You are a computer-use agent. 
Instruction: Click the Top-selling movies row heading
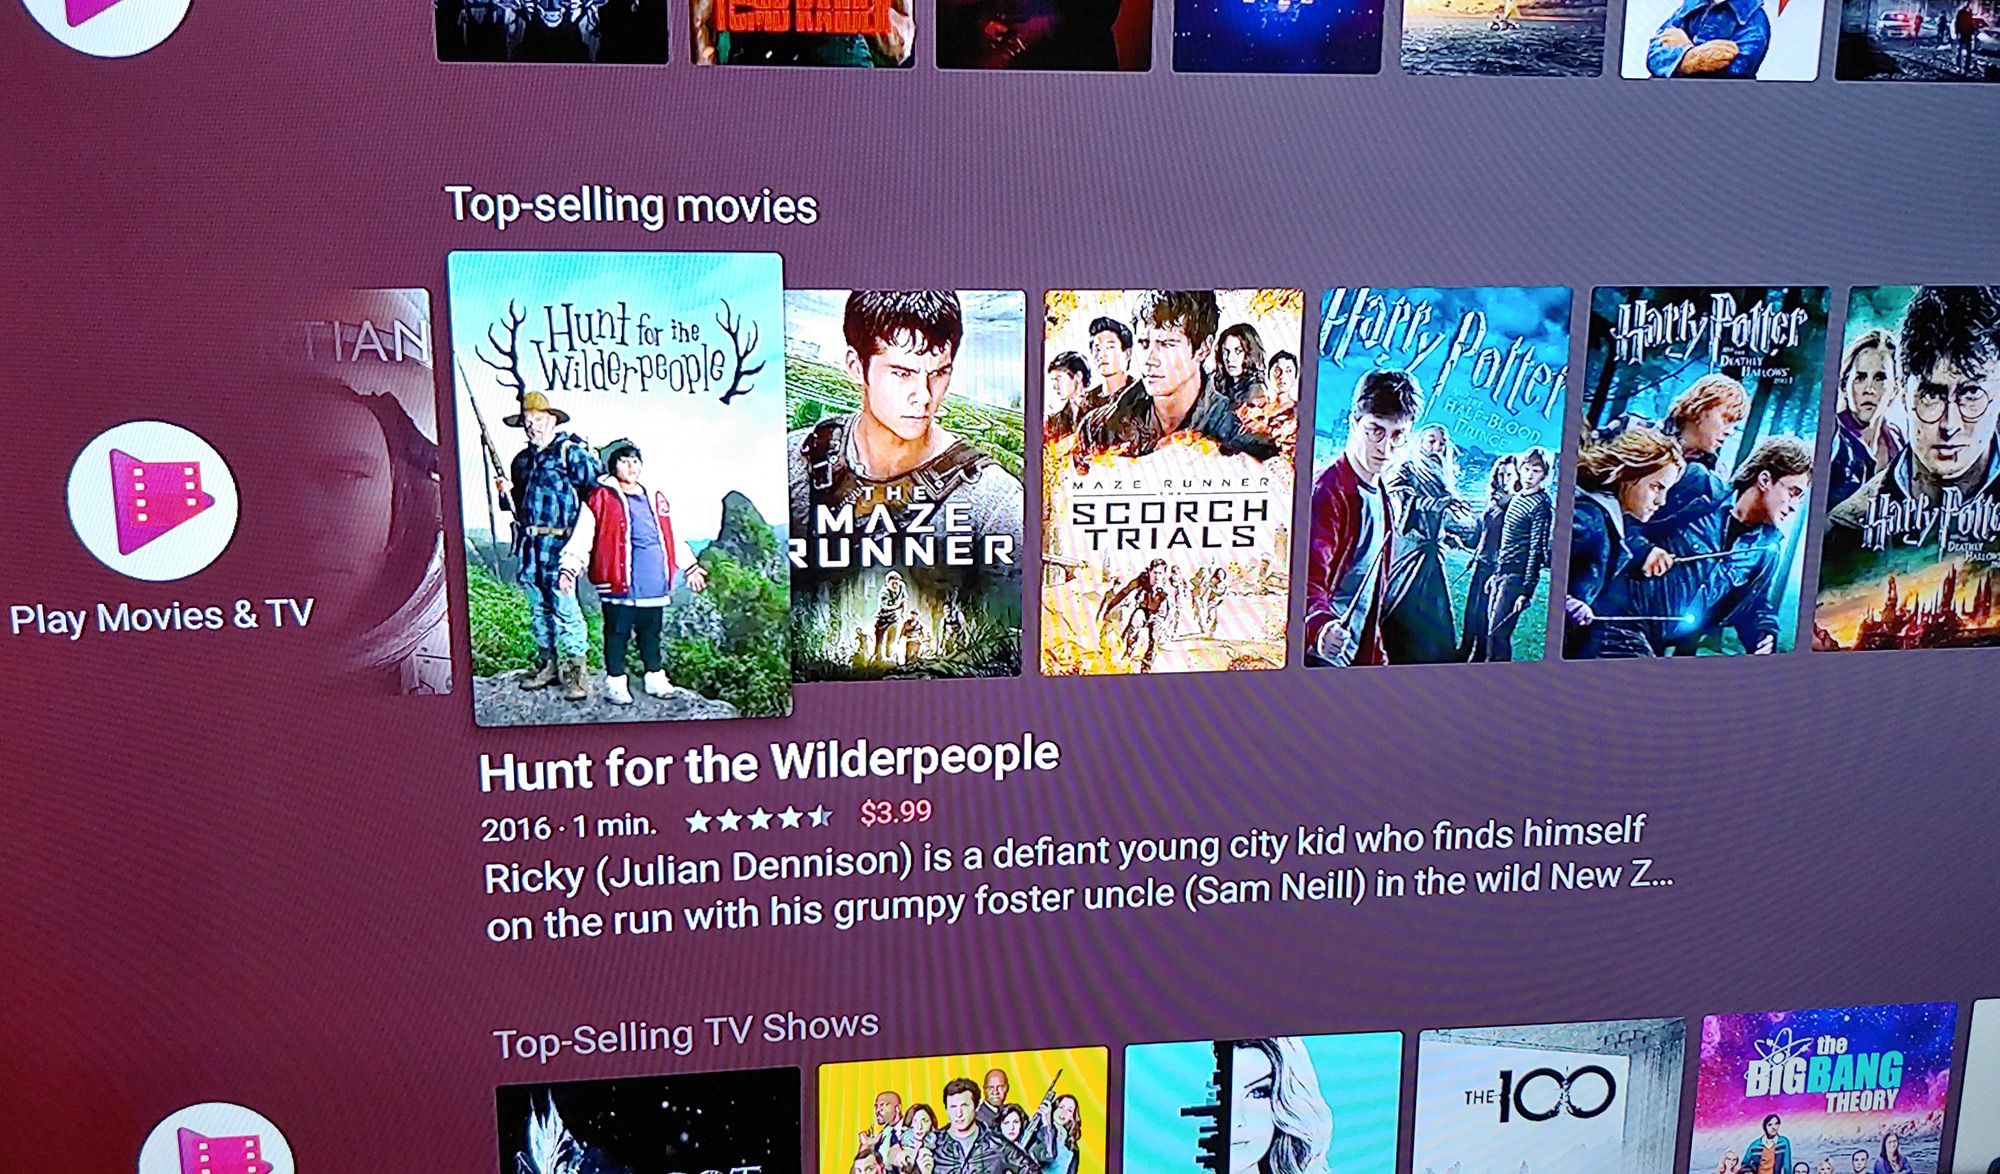(x=631, y=205)
